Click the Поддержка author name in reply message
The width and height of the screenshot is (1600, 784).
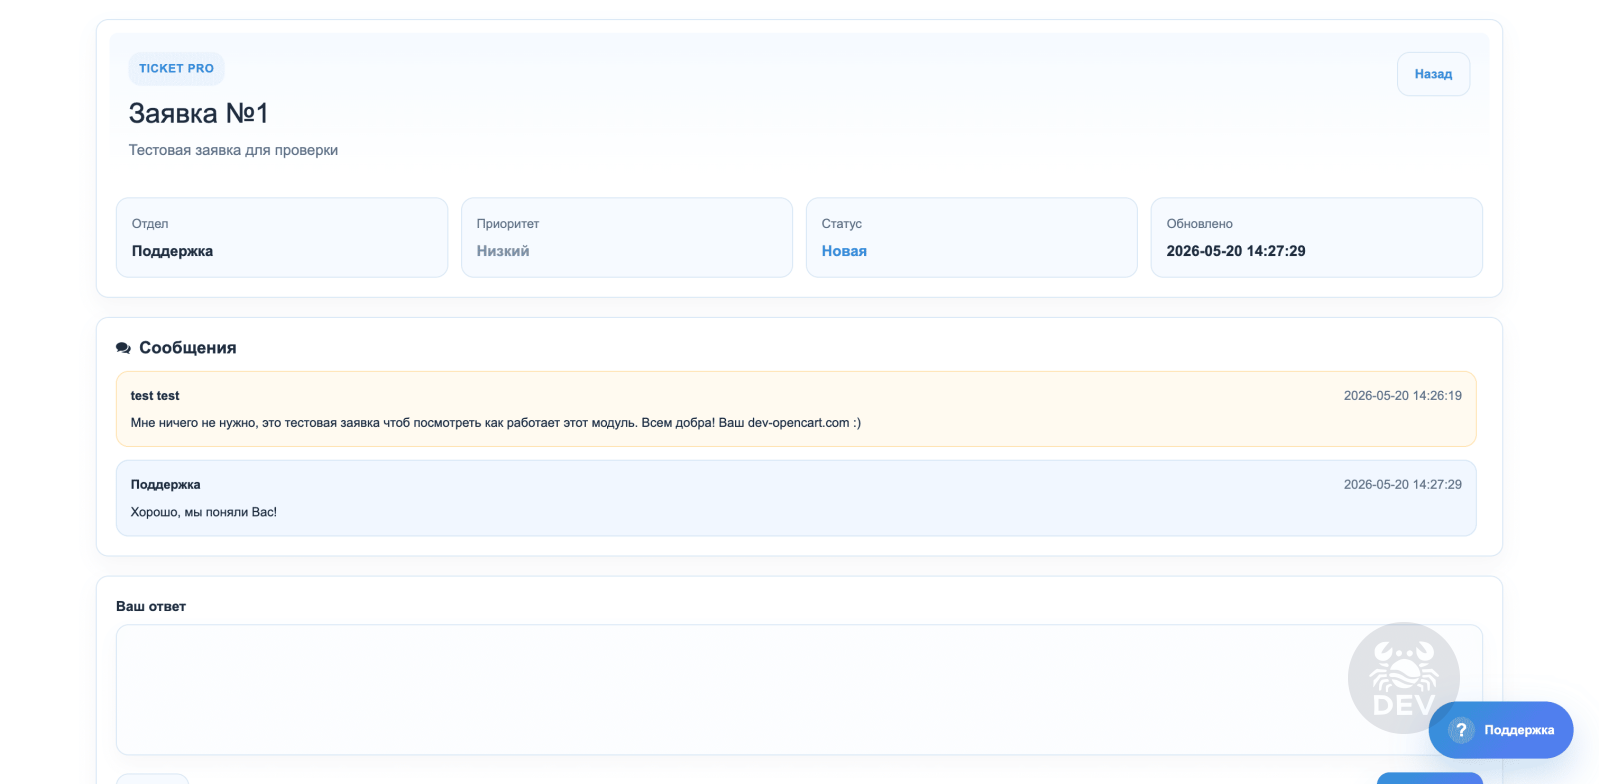tap(165, 485)
